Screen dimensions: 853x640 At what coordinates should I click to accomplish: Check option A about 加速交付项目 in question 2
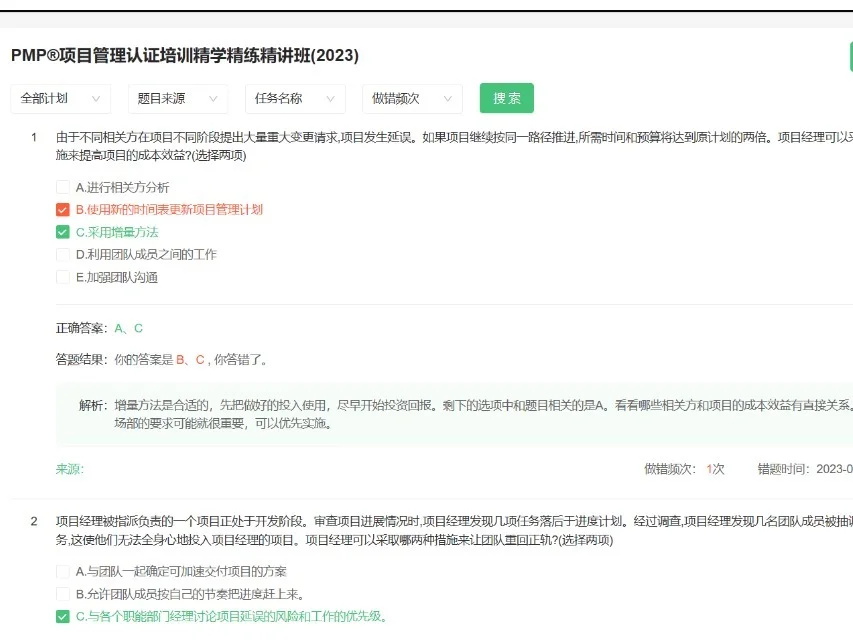click(x=60, y=572)
